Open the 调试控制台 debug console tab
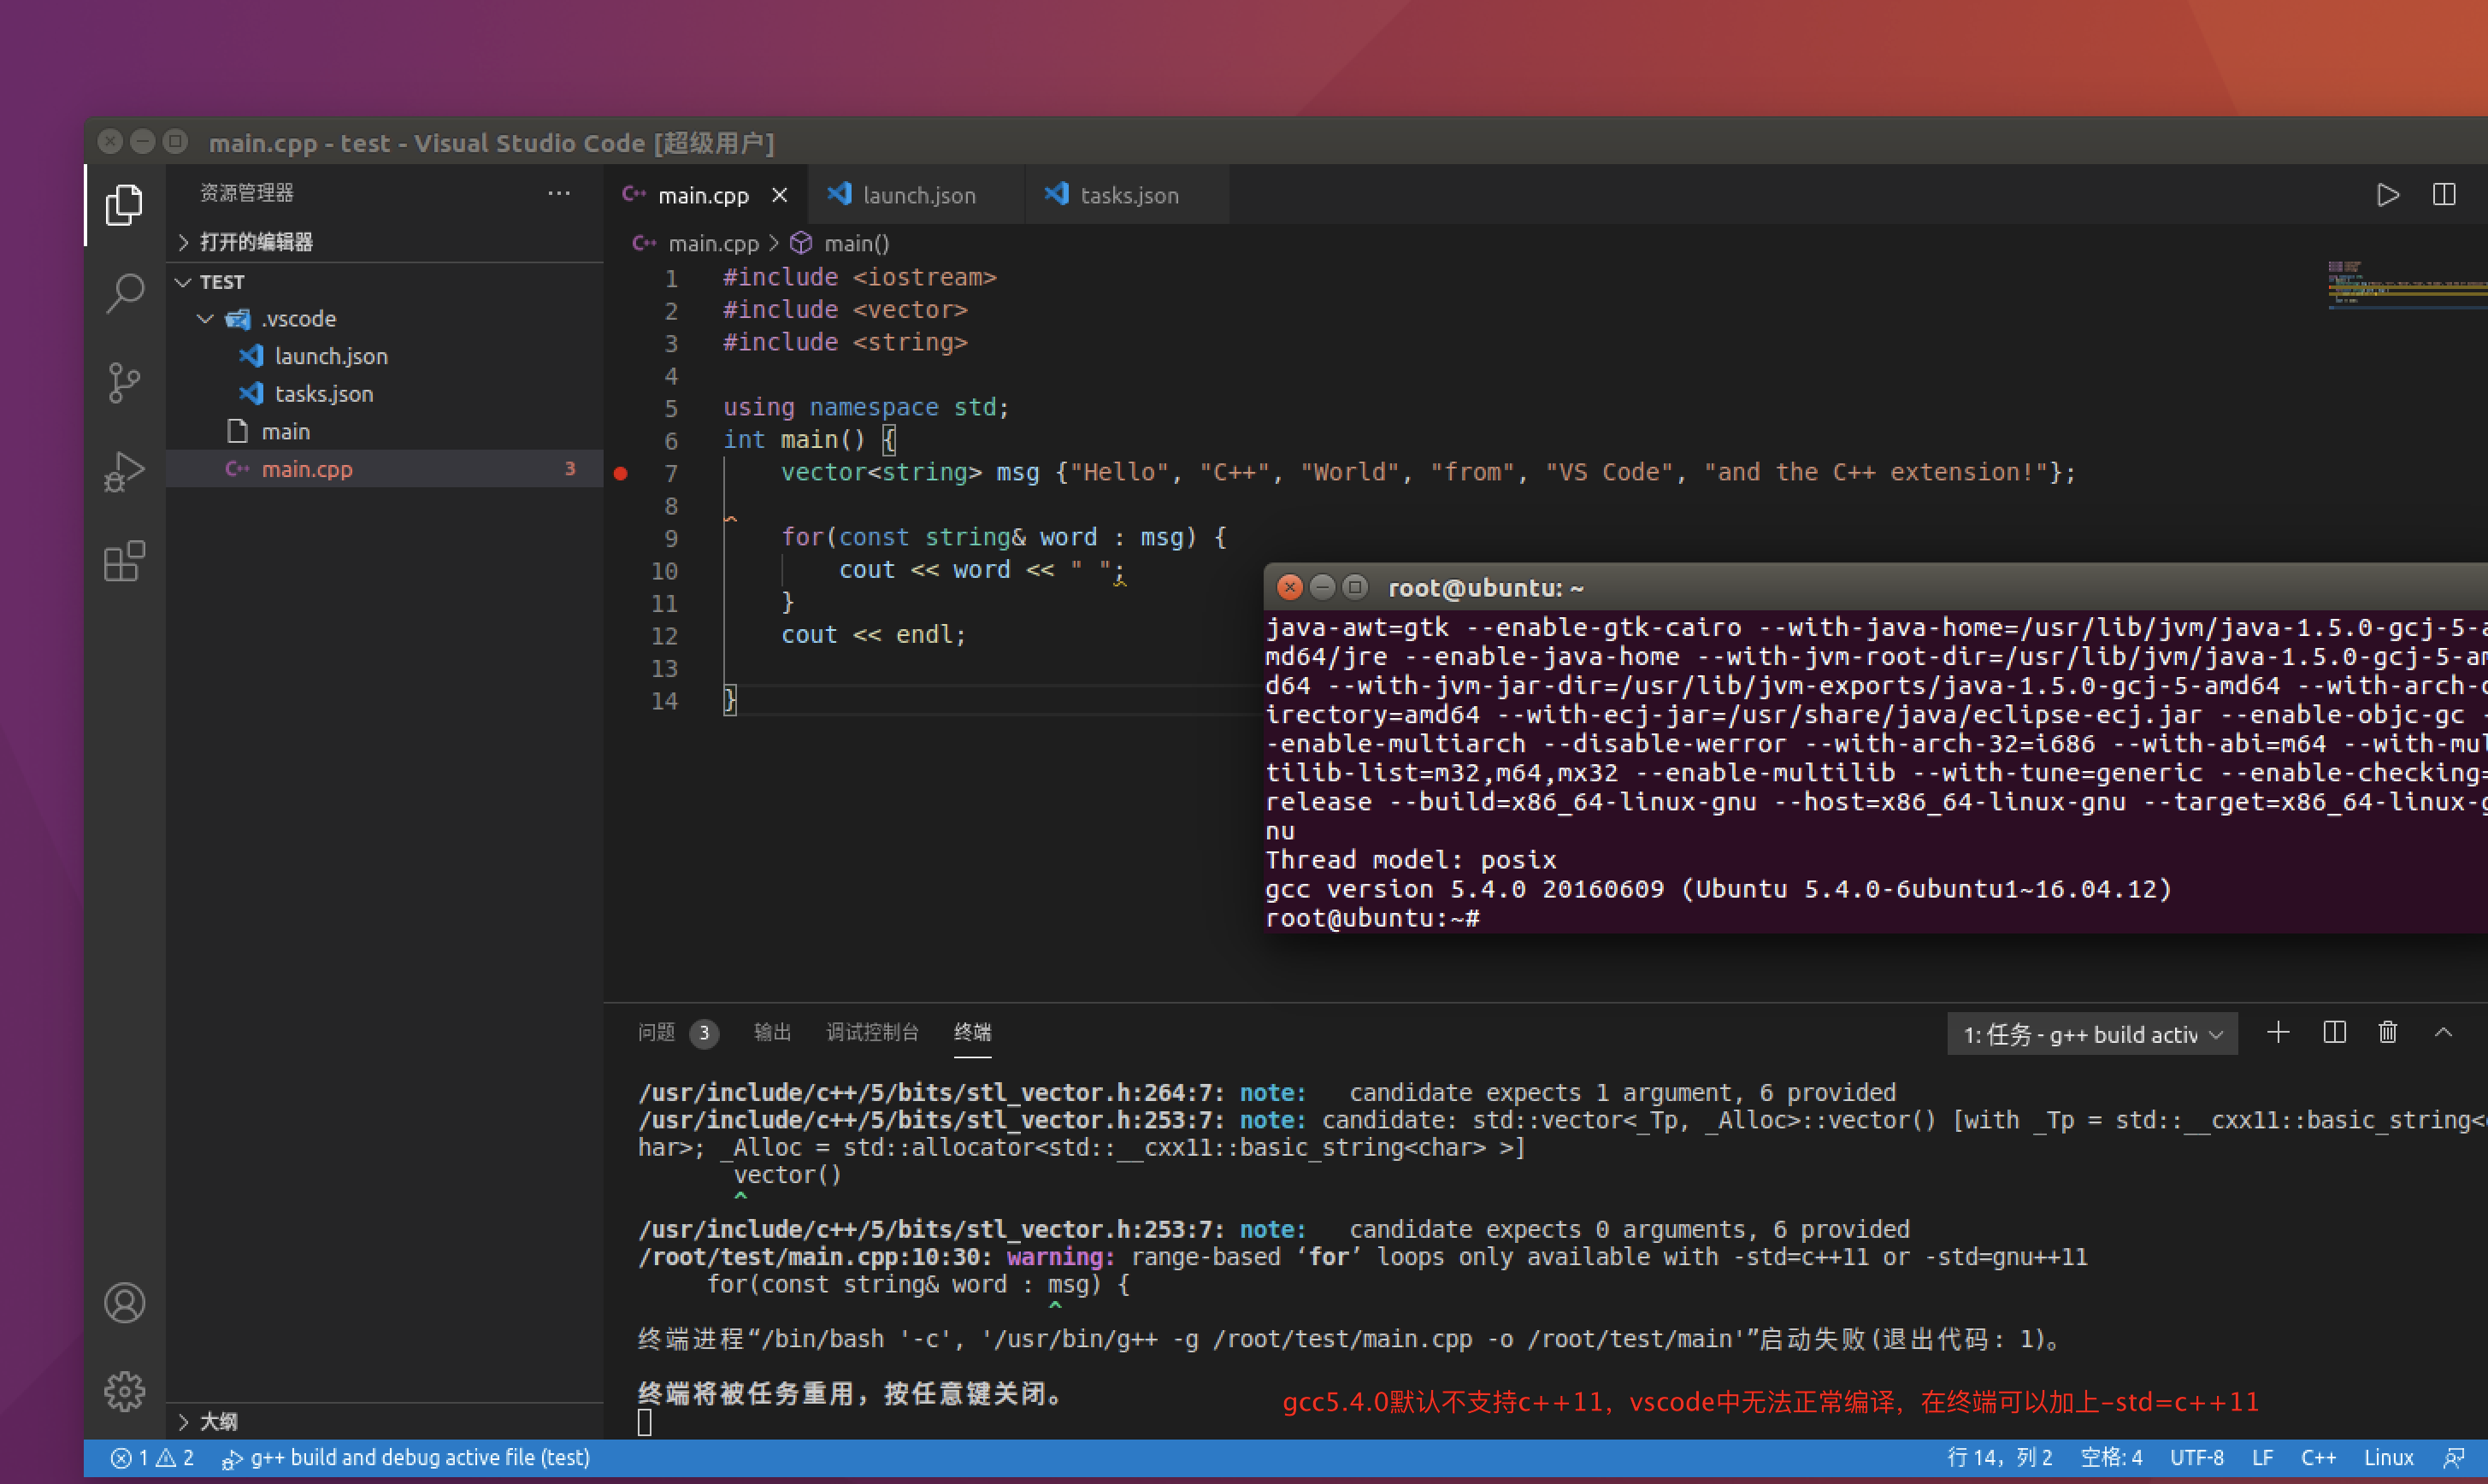Screen dimensions: 2488x1484 point(872,1032)
